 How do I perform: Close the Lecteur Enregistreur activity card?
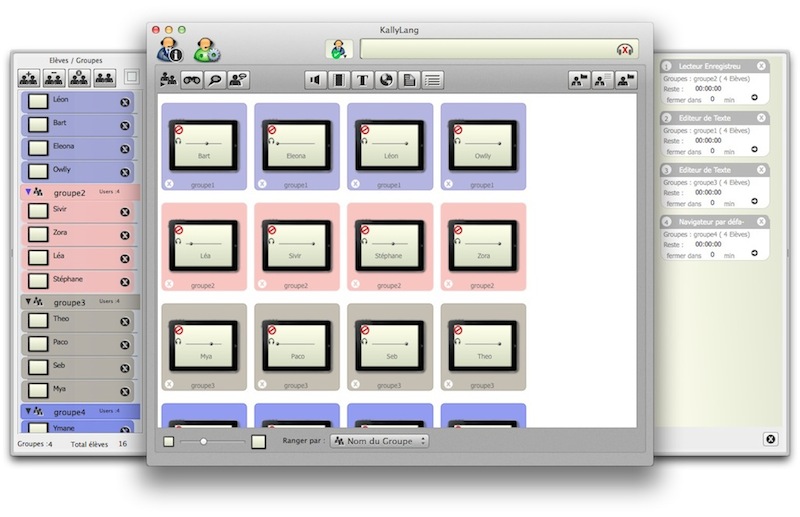761,66
